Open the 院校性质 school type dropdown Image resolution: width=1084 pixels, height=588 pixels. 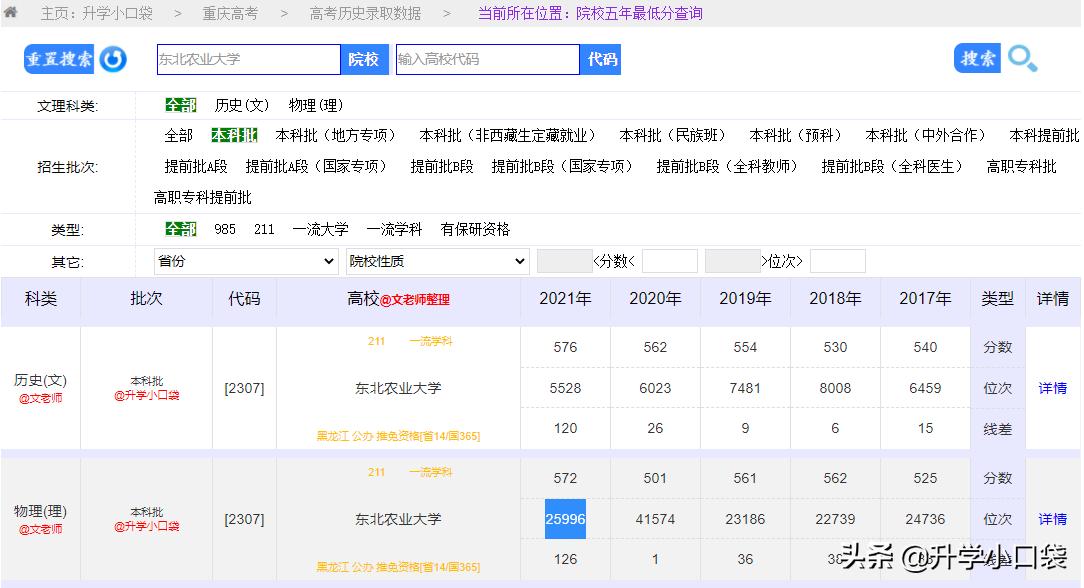(437, 261)
